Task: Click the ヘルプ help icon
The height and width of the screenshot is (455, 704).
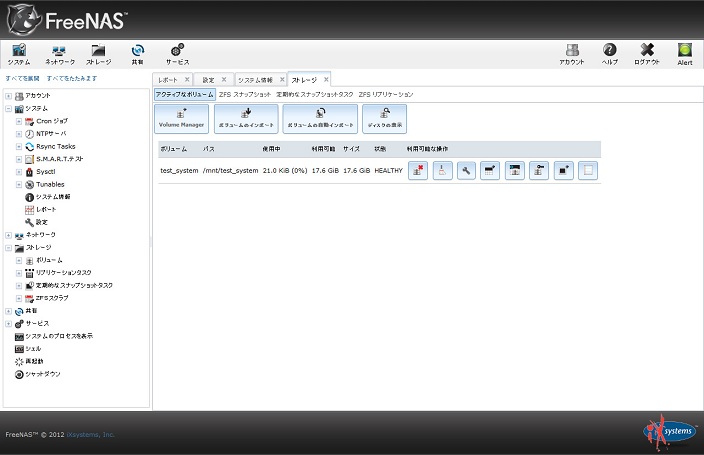Action: click(609, 54)
